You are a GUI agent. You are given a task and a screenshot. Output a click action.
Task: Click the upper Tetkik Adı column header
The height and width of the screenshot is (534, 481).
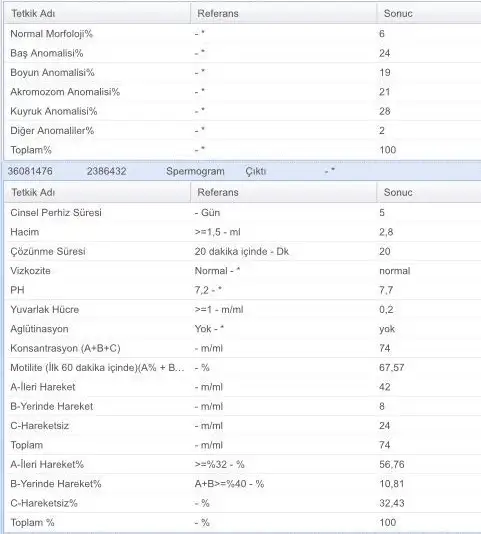coord(97,14)
